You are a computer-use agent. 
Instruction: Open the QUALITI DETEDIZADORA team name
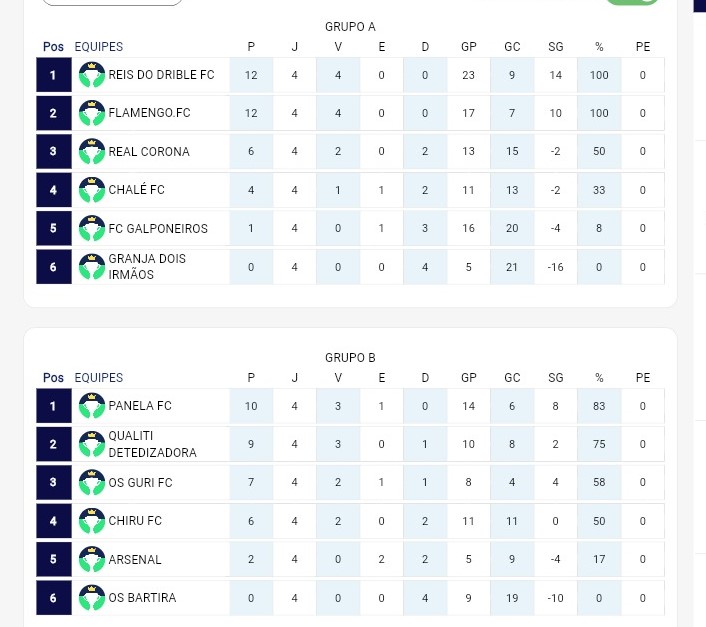(153, 444)
